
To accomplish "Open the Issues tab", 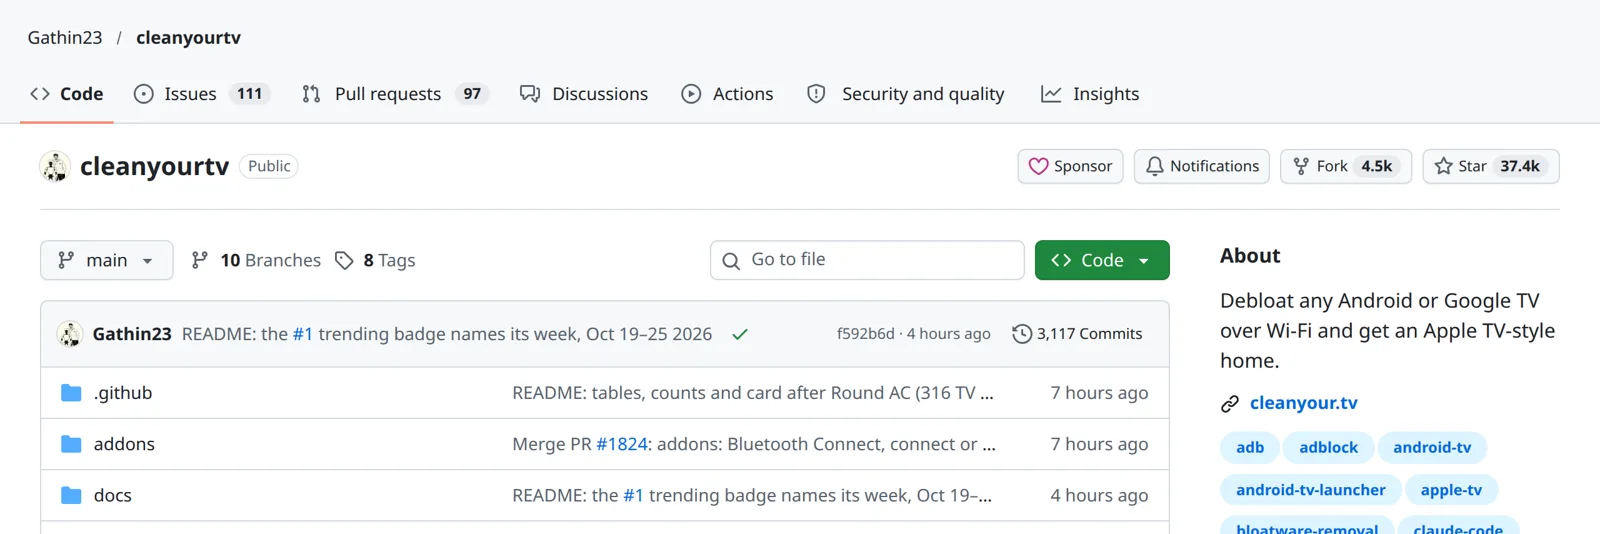I will pyautogui.click(x=201, y=94).
